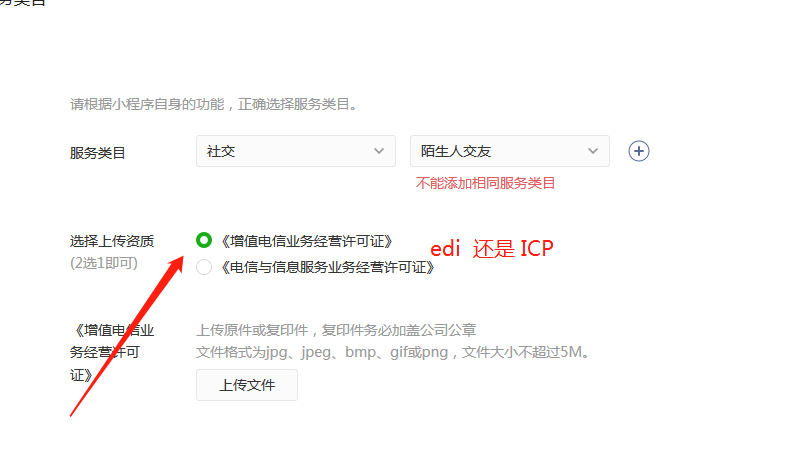Click the chevron arrow in 社交 dropdown
Screen dimensions: 787x471
(x=379, y=151)
